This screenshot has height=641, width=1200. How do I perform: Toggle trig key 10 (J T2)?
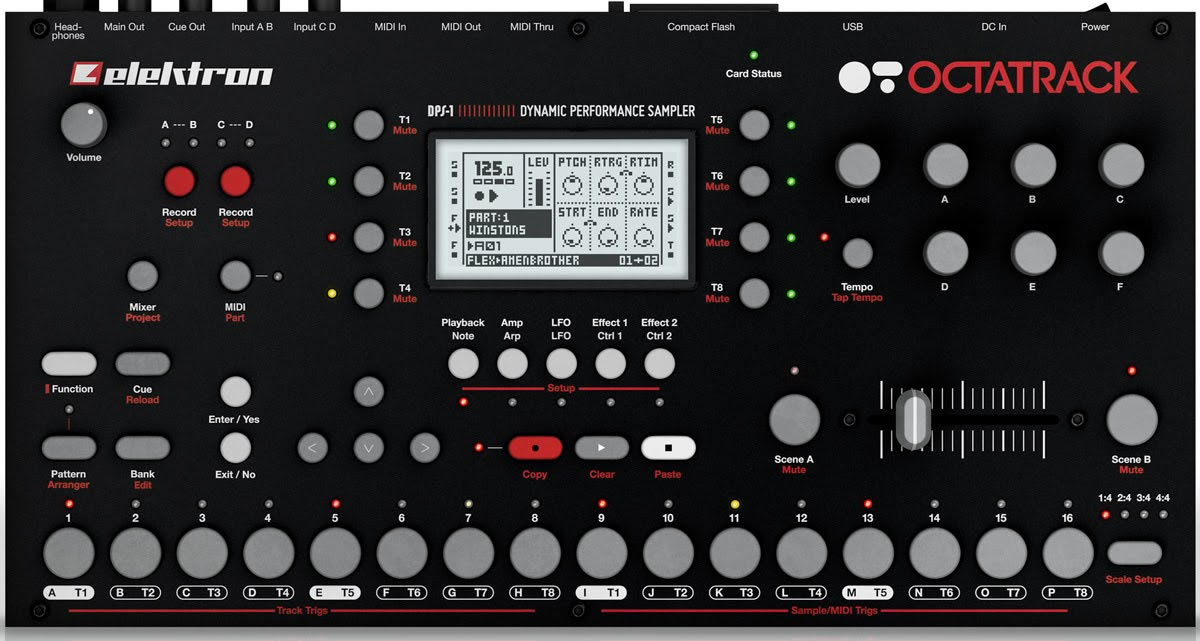(x=668, y=553)
